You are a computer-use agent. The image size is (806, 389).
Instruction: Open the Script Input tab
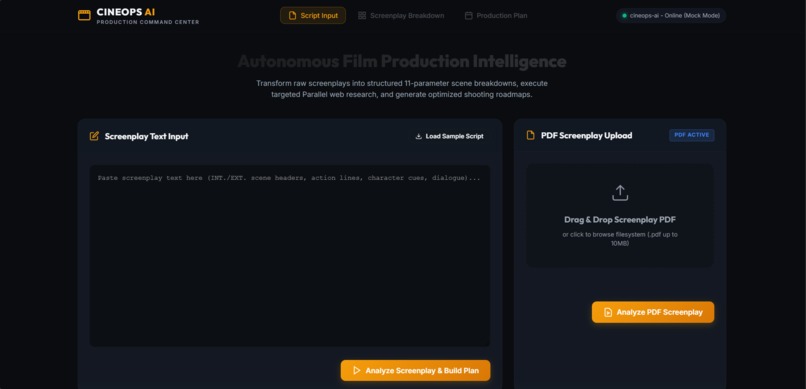tap(313, 15)
